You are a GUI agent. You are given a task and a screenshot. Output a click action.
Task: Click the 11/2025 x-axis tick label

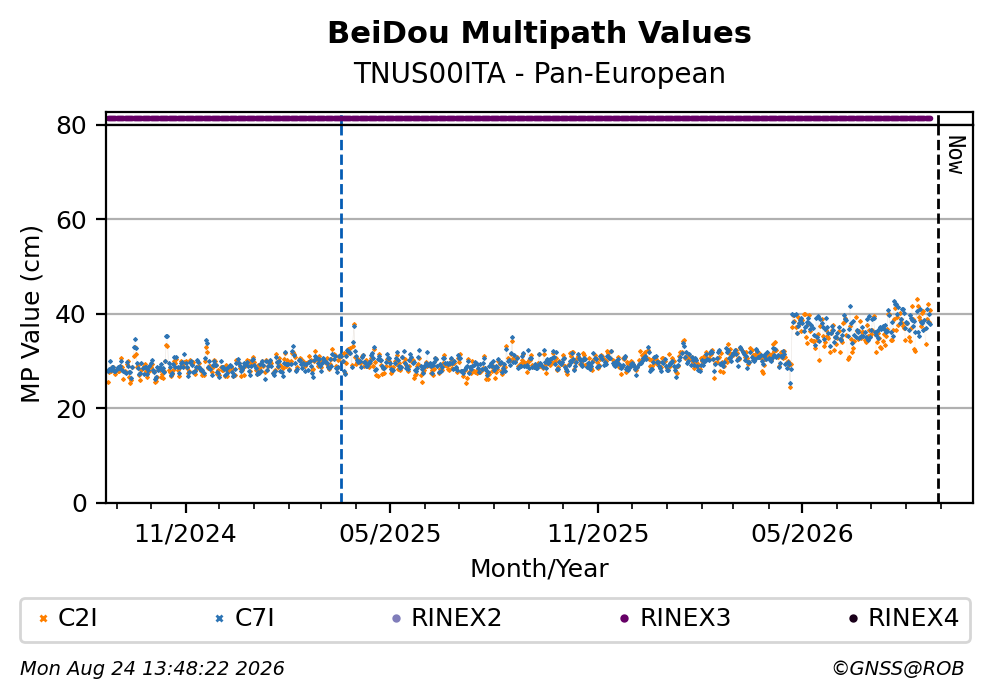tap(598, 534)
